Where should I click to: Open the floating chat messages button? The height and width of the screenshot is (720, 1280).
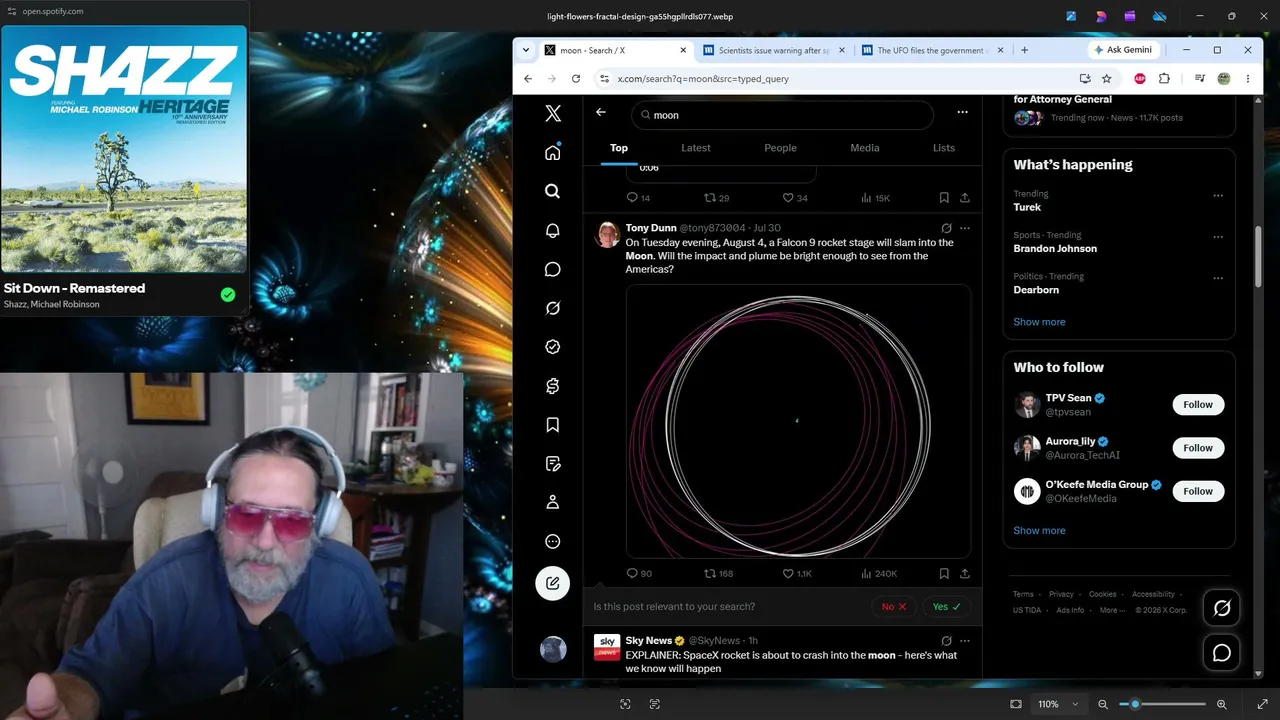coord(1222,653)
